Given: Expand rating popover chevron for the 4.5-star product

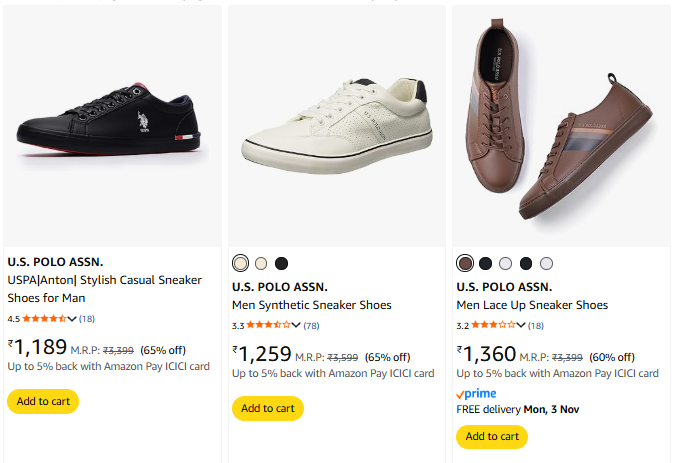Looking at the screenshot, I should click(72, 318).
